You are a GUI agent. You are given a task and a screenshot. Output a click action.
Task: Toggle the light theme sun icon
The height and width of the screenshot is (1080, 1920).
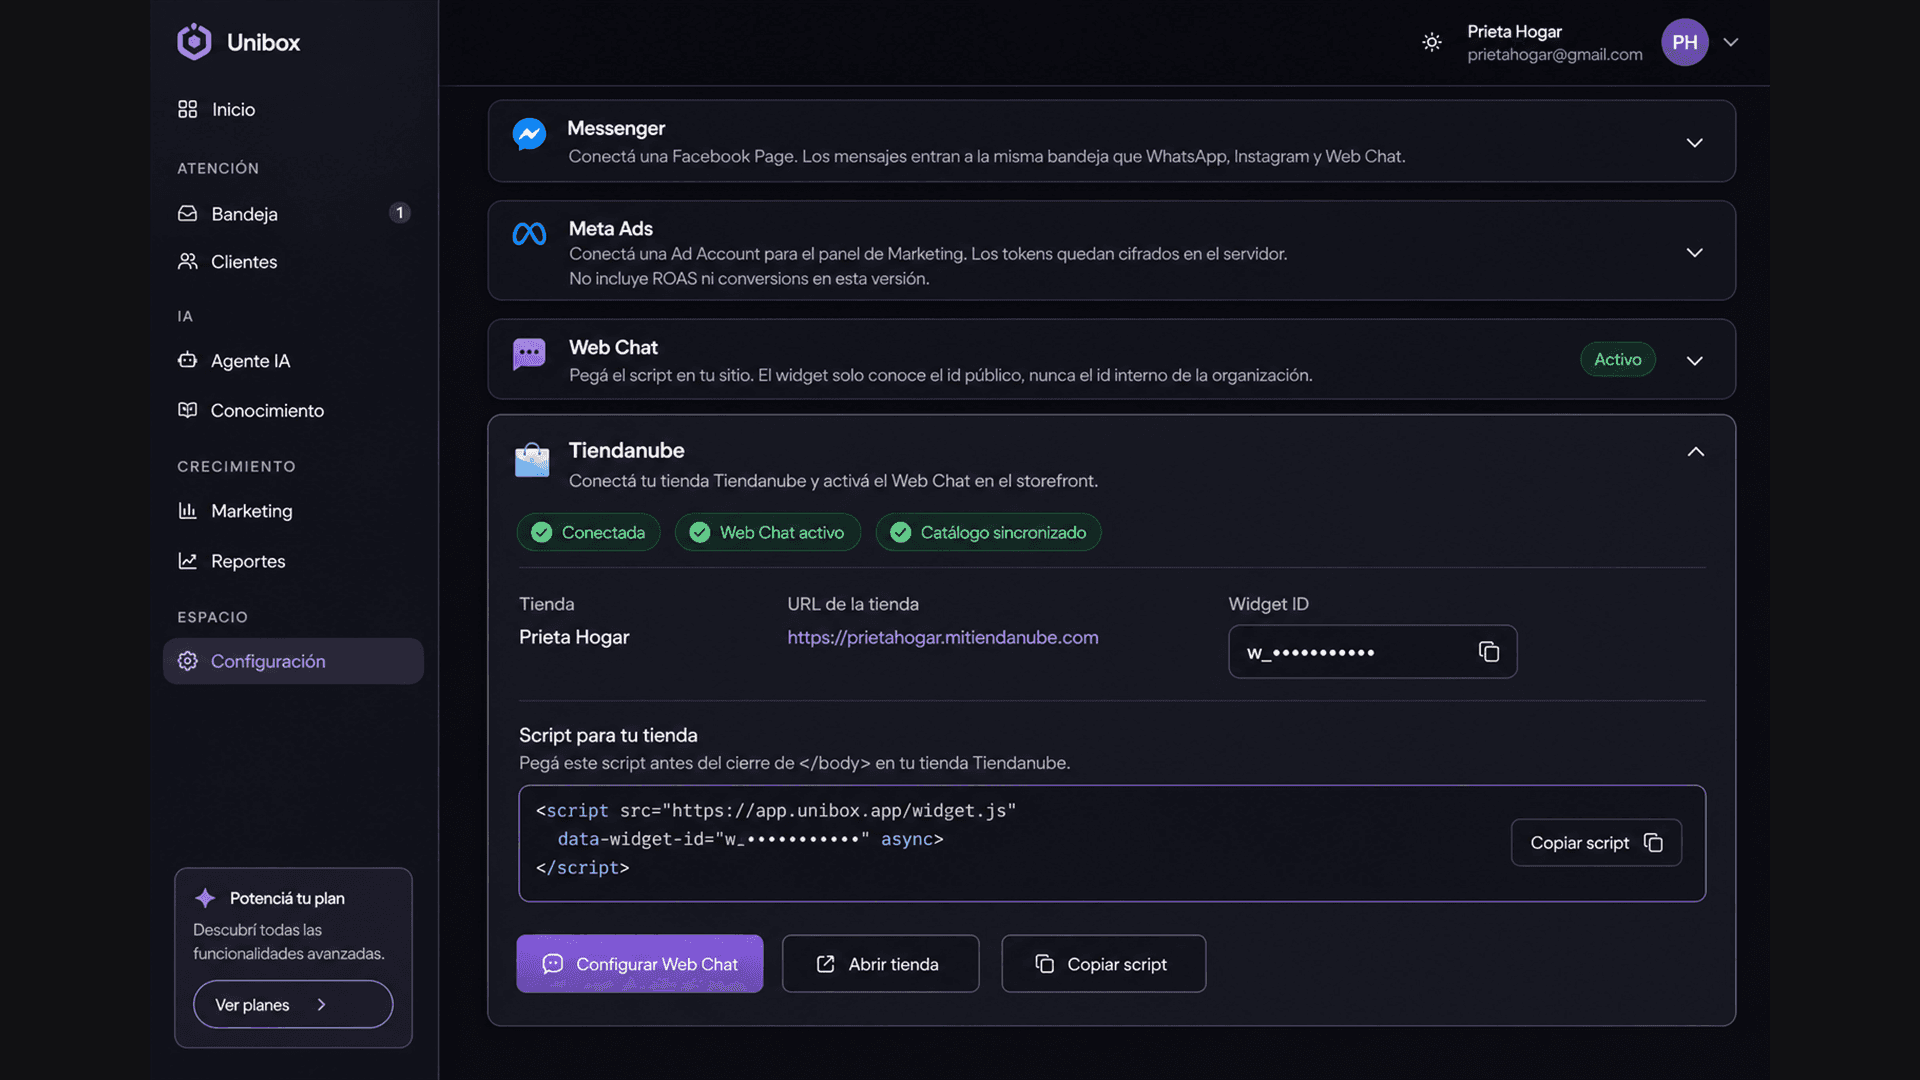click(x=1432, y=42)
